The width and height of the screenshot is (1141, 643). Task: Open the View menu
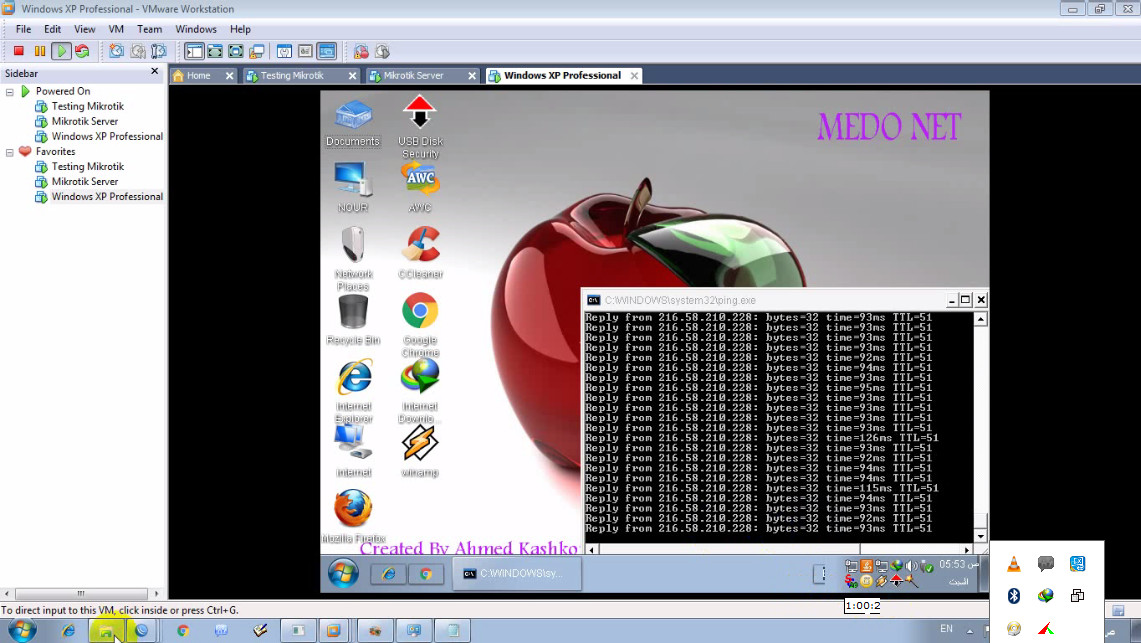(84, 29)
